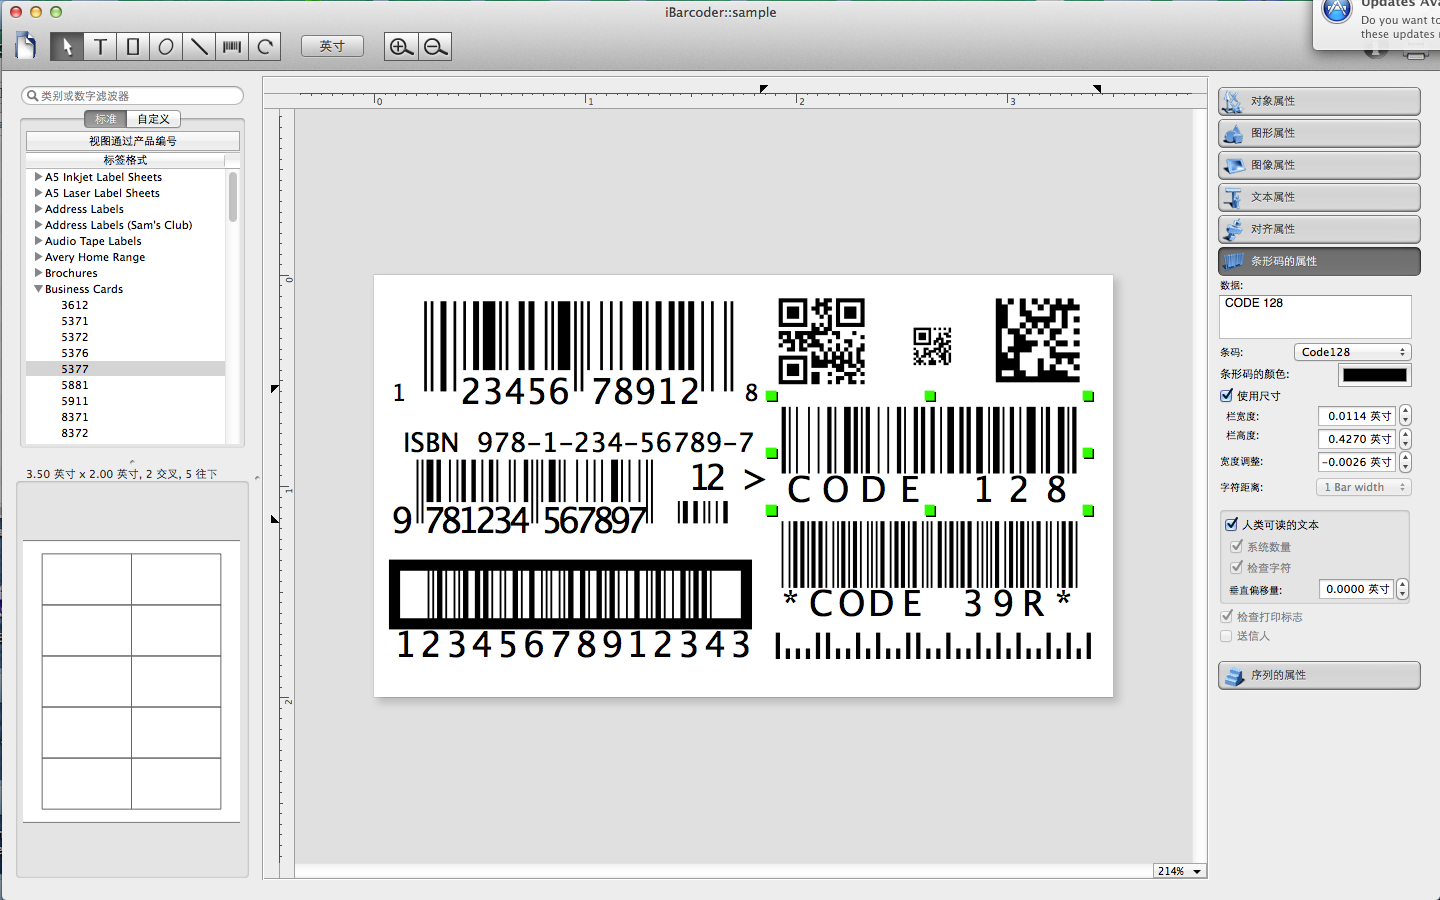This screenshot has width=1440, height=900.
Task: Expand the Audio Tape Labels group
Action: [38, 241]
